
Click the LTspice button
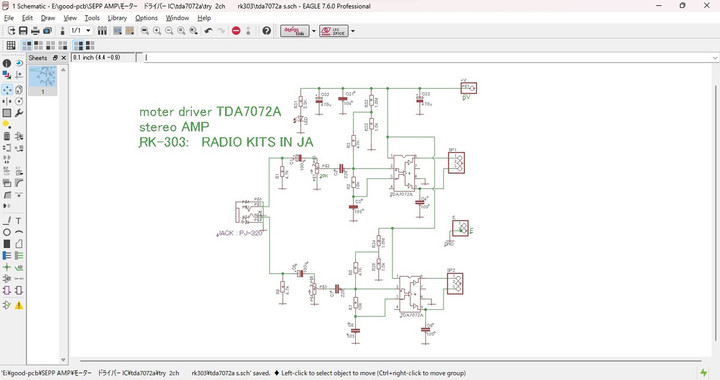(x=334, y=31)
